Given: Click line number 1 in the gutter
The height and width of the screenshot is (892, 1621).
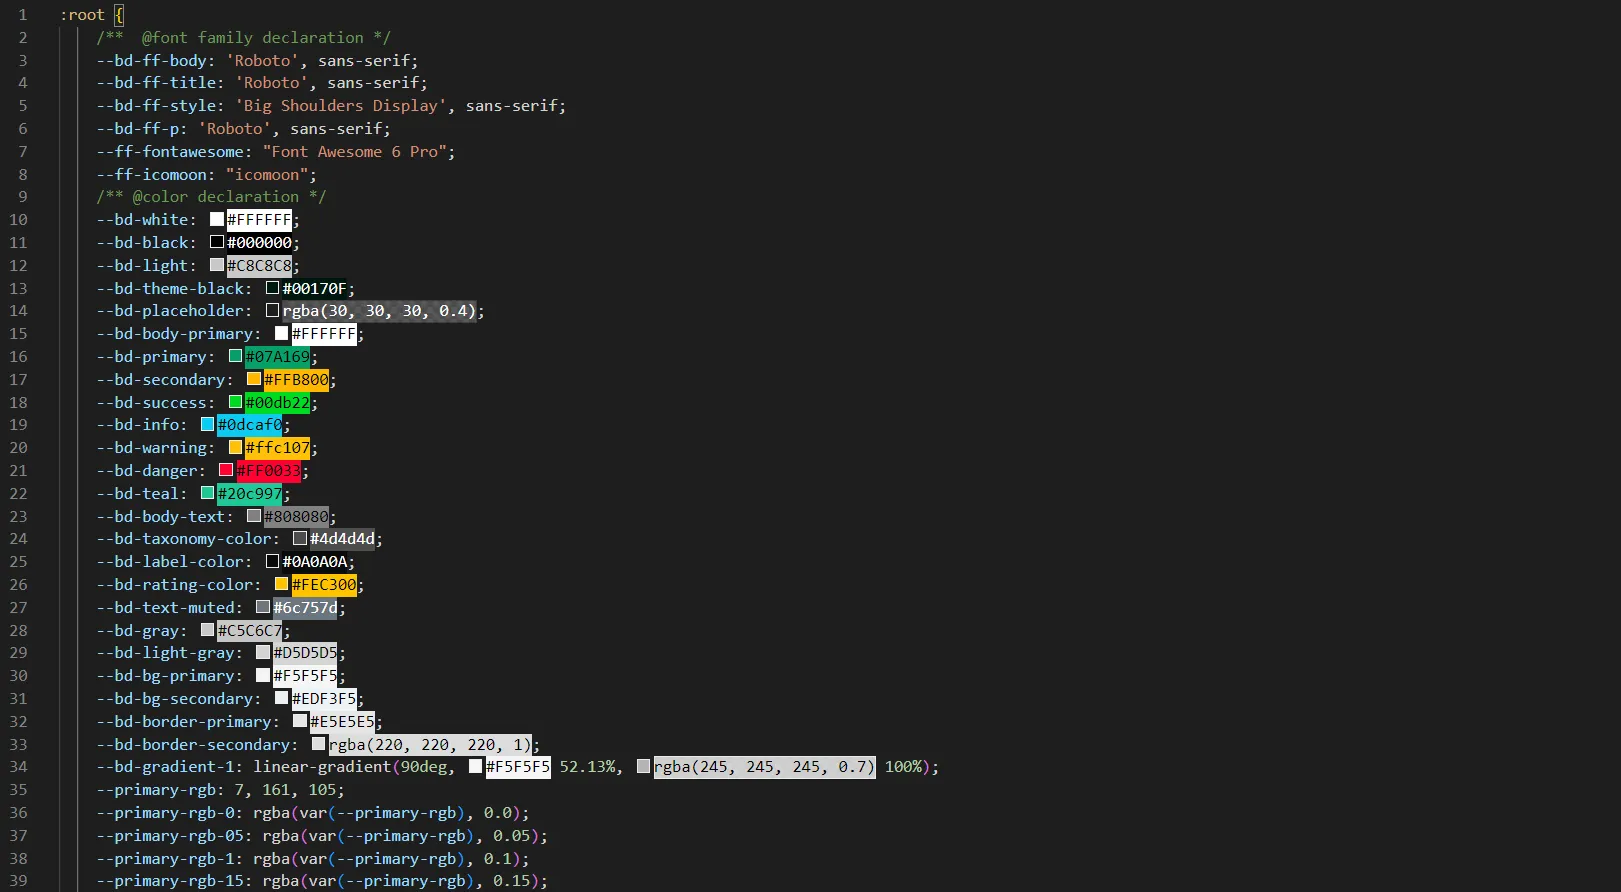Looking at the screenshot, I should click(22, 15).
